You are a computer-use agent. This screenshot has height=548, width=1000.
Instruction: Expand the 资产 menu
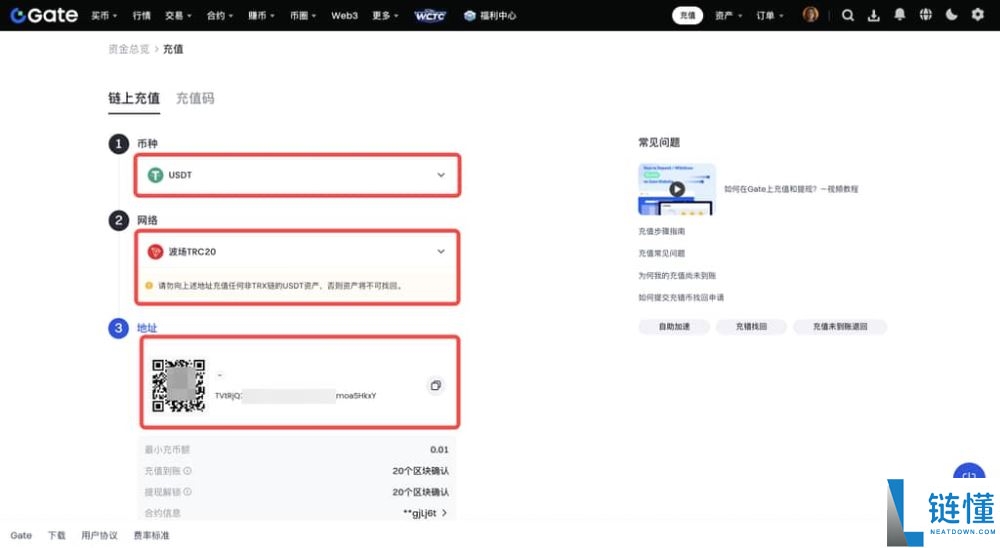click(x=728, y=15)
